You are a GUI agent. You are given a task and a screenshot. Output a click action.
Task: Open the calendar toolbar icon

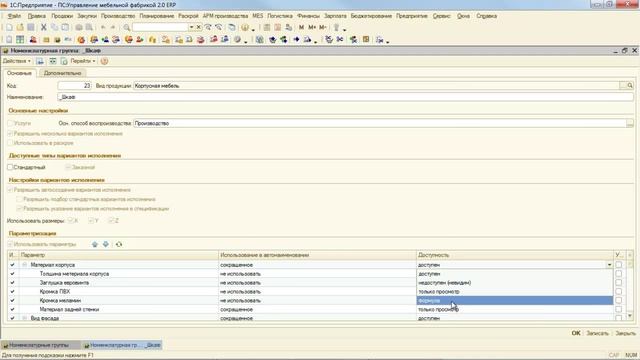click(278, 27)
